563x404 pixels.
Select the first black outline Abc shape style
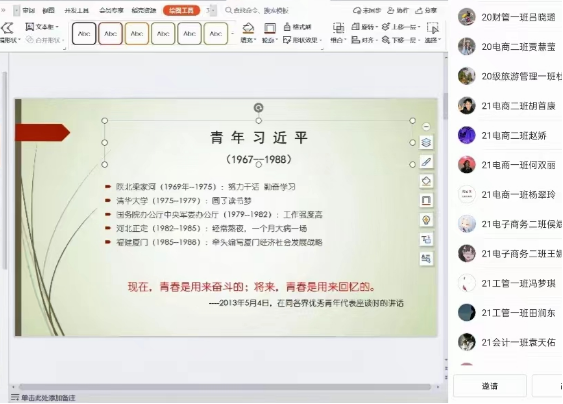[x=84, y=33]
